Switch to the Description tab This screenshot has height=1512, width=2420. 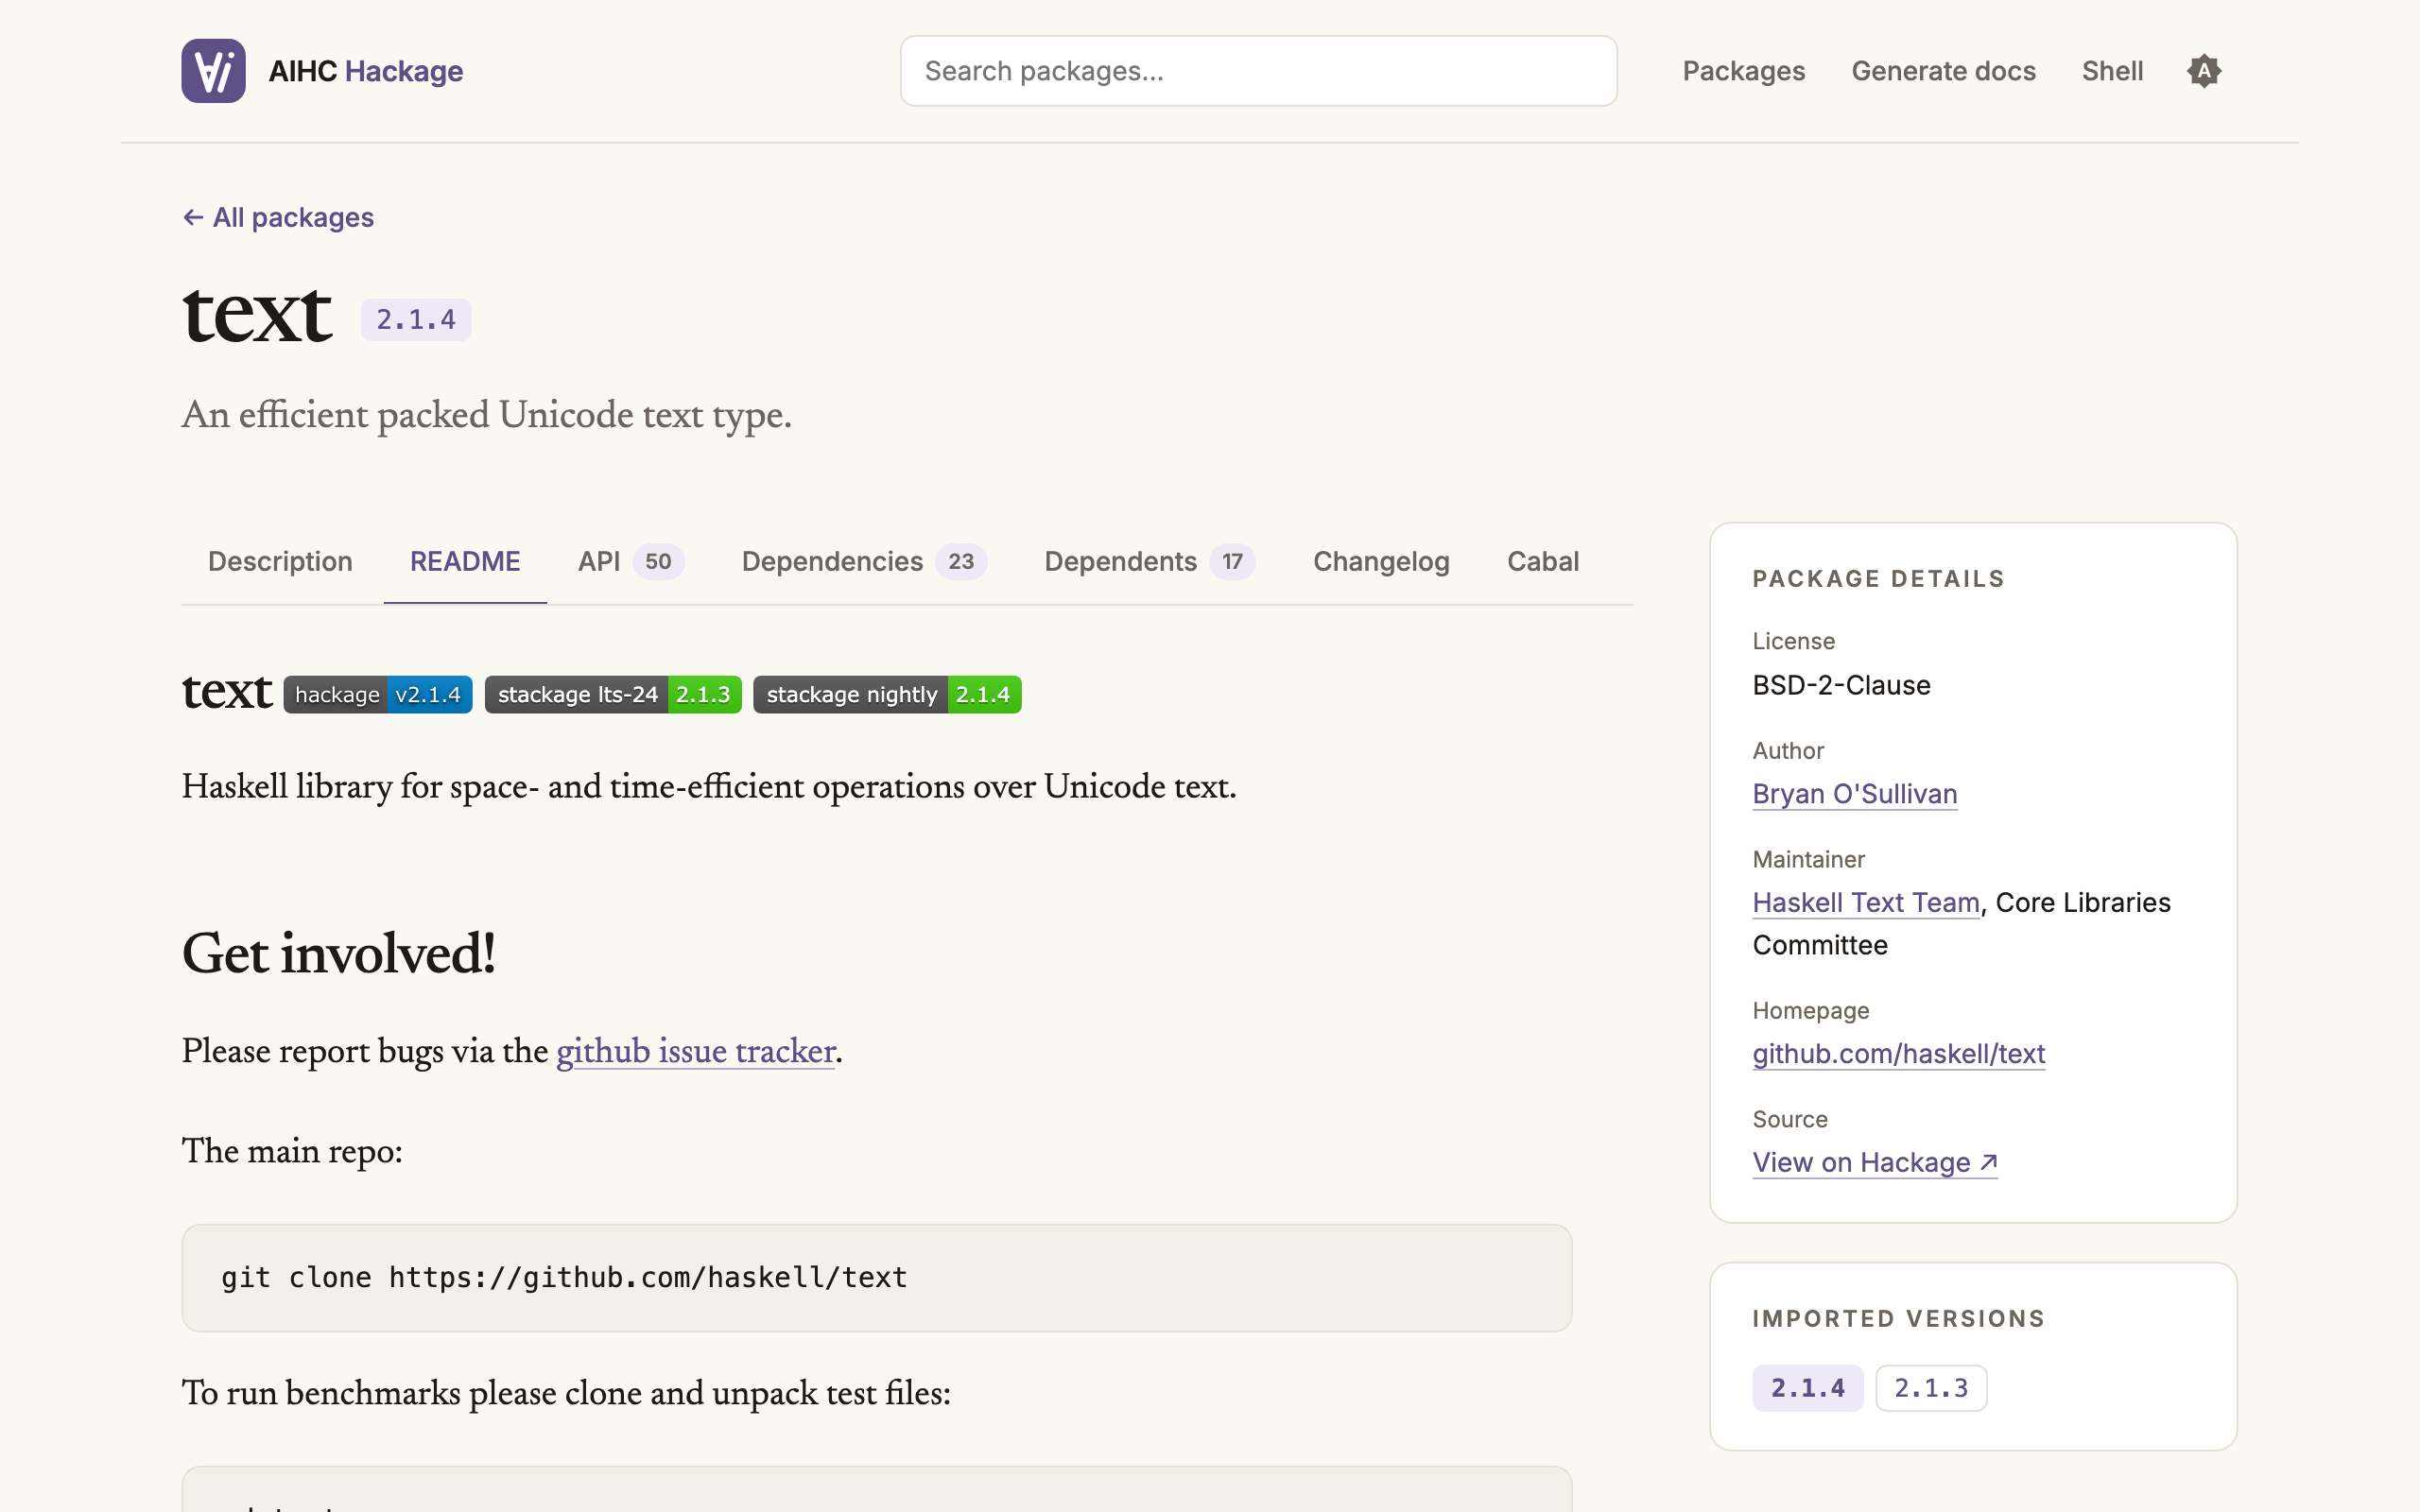tap(280, 561)
